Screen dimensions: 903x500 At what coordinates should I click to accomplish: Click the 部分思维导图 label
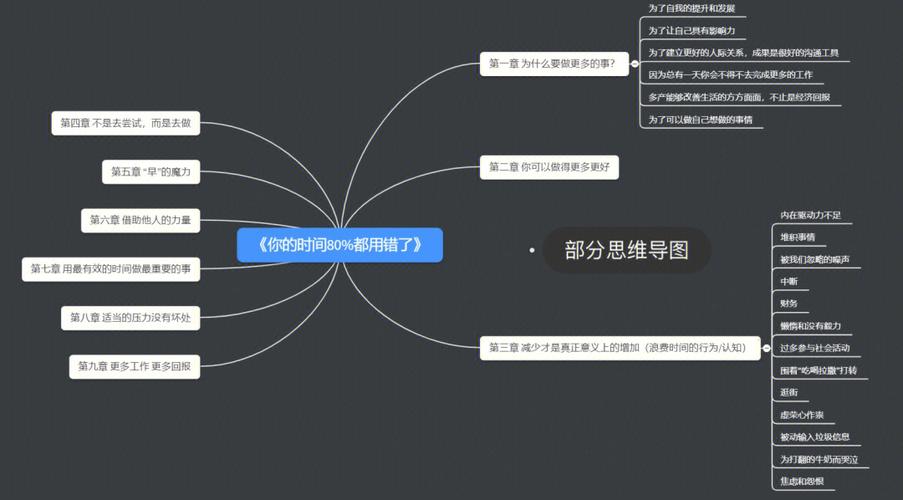tap(627, 250)
